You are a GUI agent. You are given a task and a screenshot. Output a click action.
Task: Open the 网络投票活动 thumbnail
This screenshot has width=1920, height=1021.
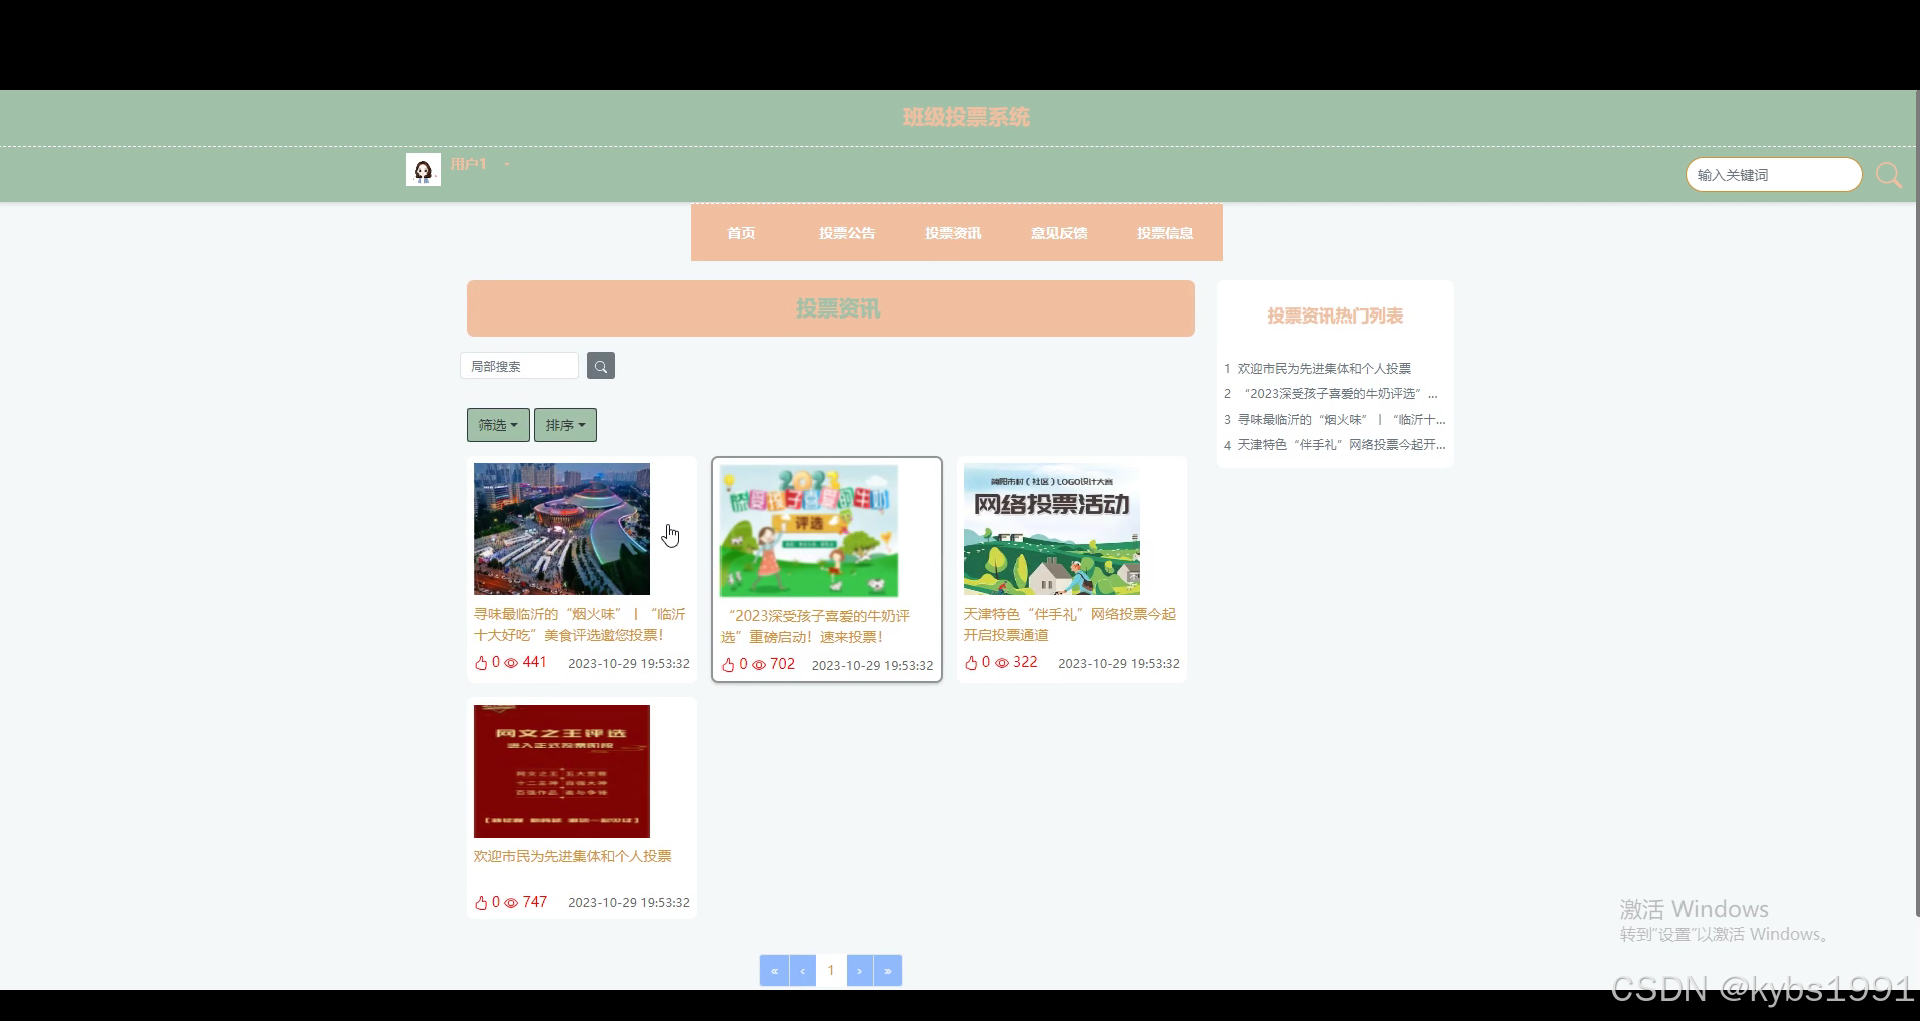(1052, 529)
